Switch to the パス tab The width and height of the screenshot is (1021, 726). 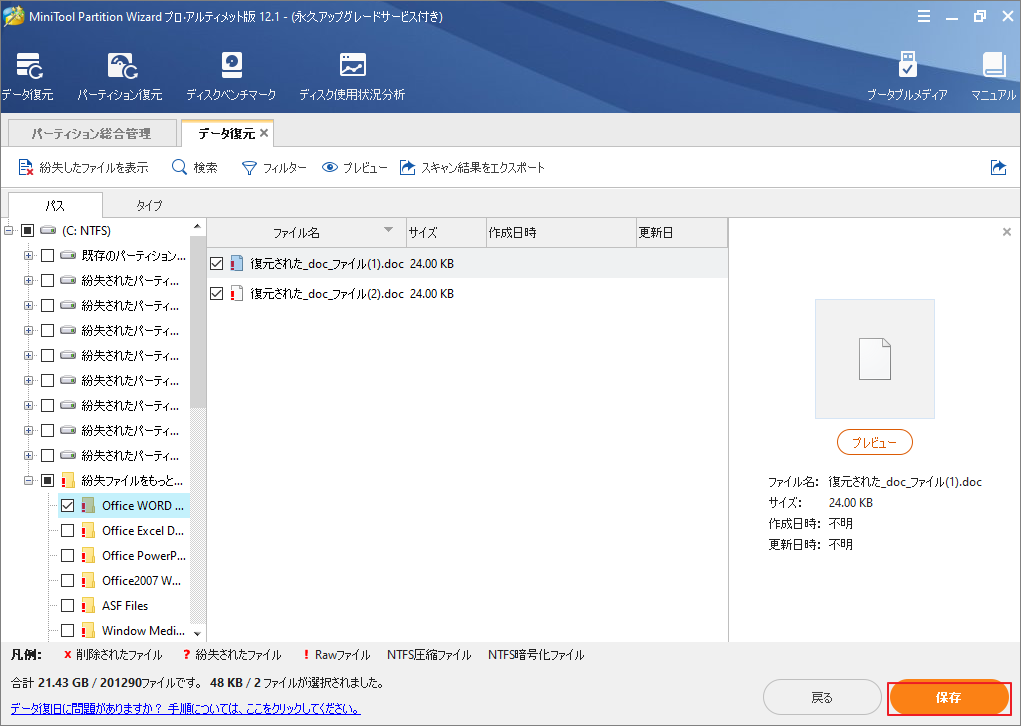55,205
